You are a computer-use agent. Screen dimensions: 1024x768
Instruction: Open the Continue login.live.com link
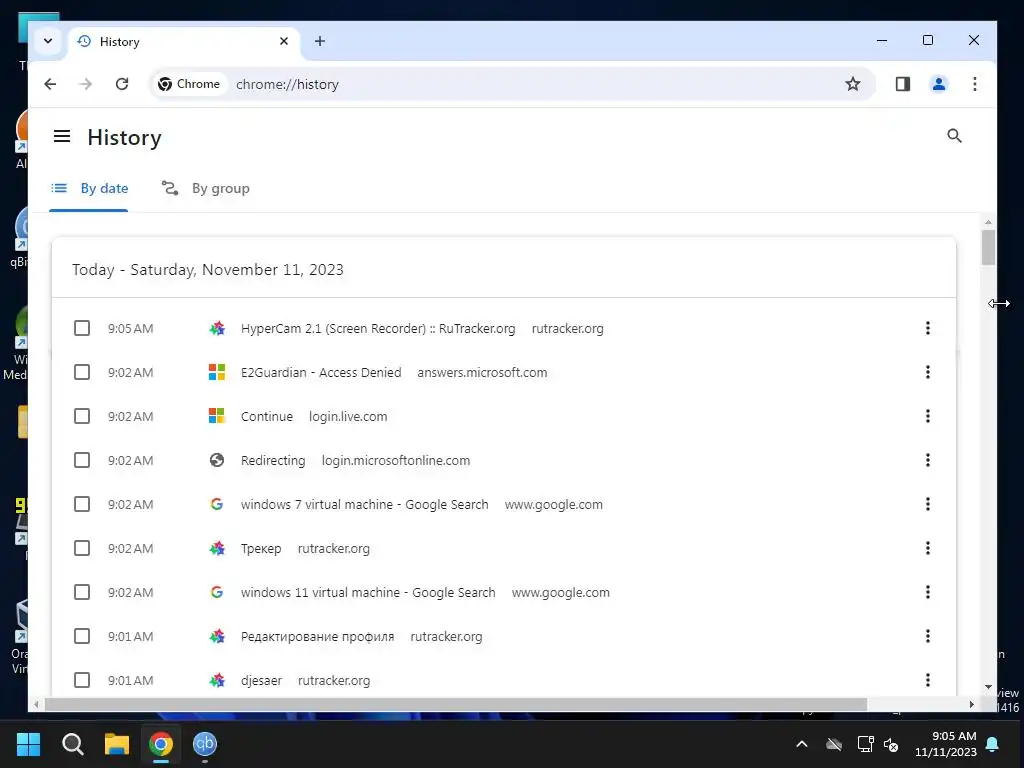point(267,416)
